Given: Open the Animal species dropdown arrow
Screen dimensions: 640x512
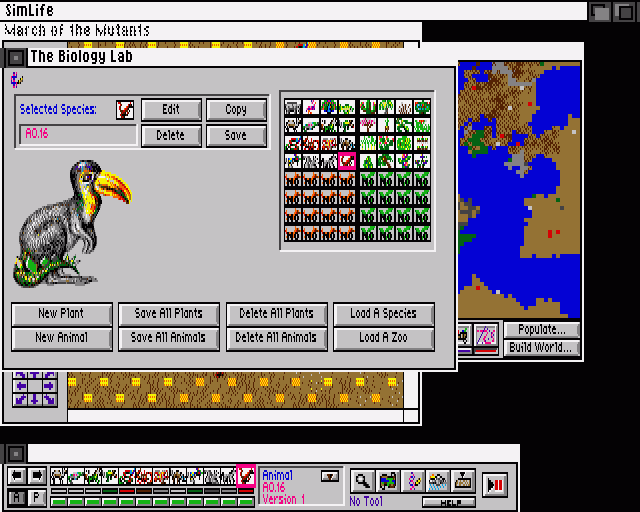Looking at the screenshot, I should tap(330, 476).
